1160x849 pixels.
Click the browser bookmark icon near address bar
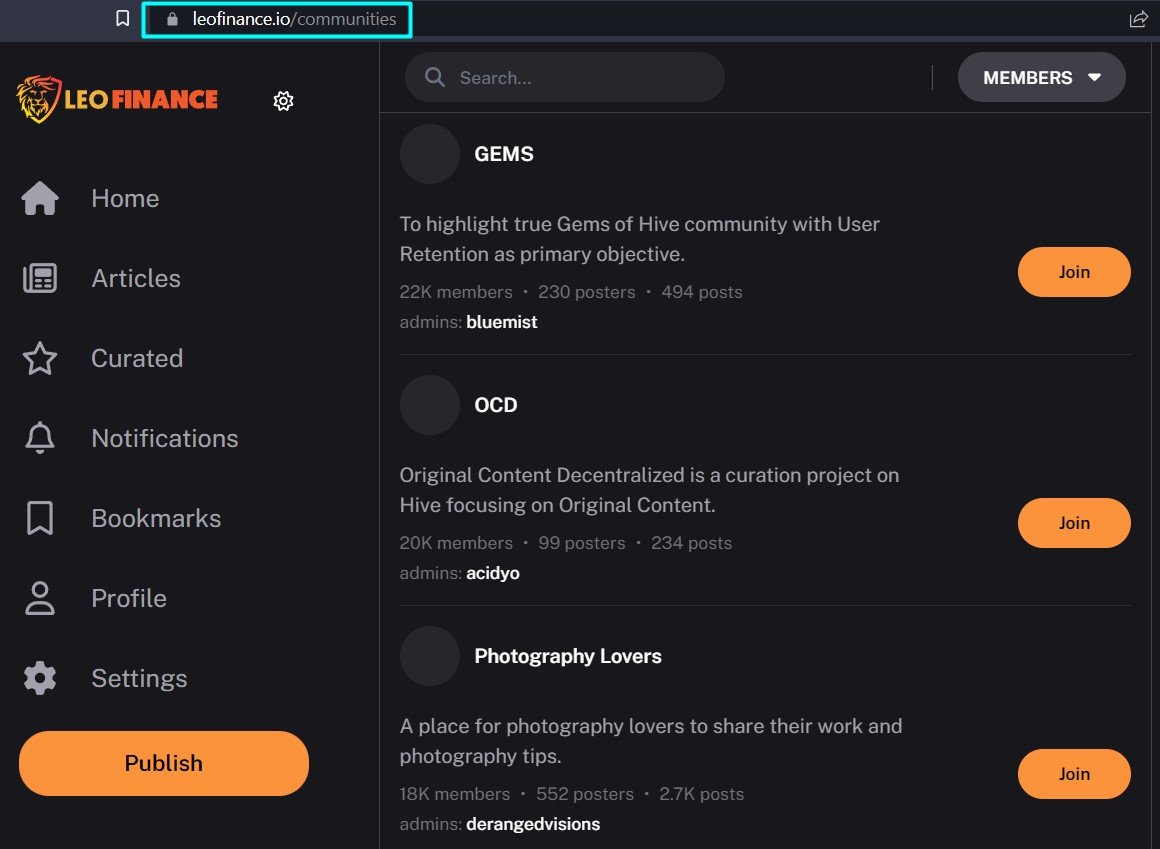coord(123,18)
